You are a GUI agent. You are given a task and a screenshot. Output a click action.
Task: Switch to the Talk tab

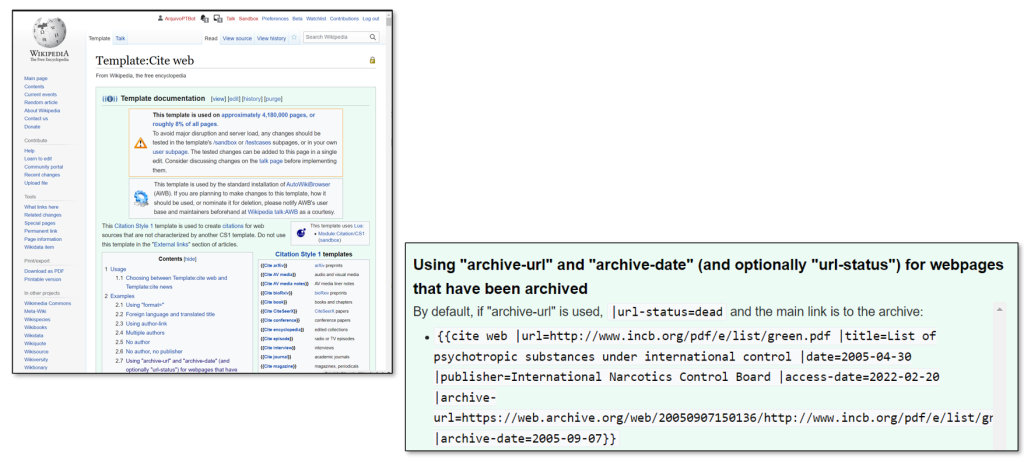120,39
